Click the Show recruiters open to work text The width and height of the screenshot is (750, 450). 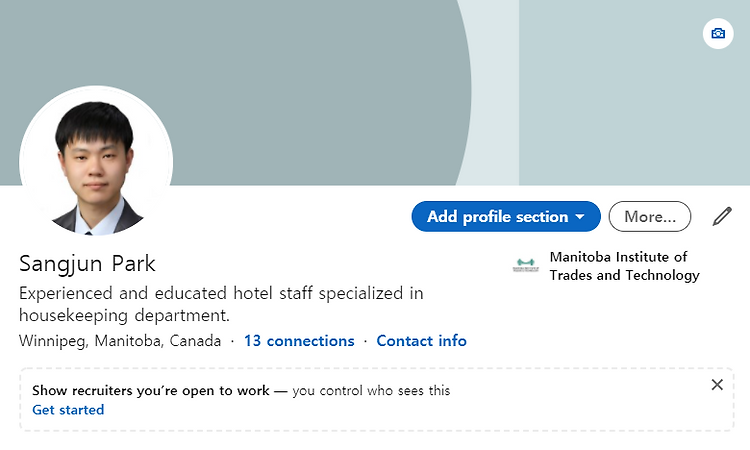(x=151, y=390)
